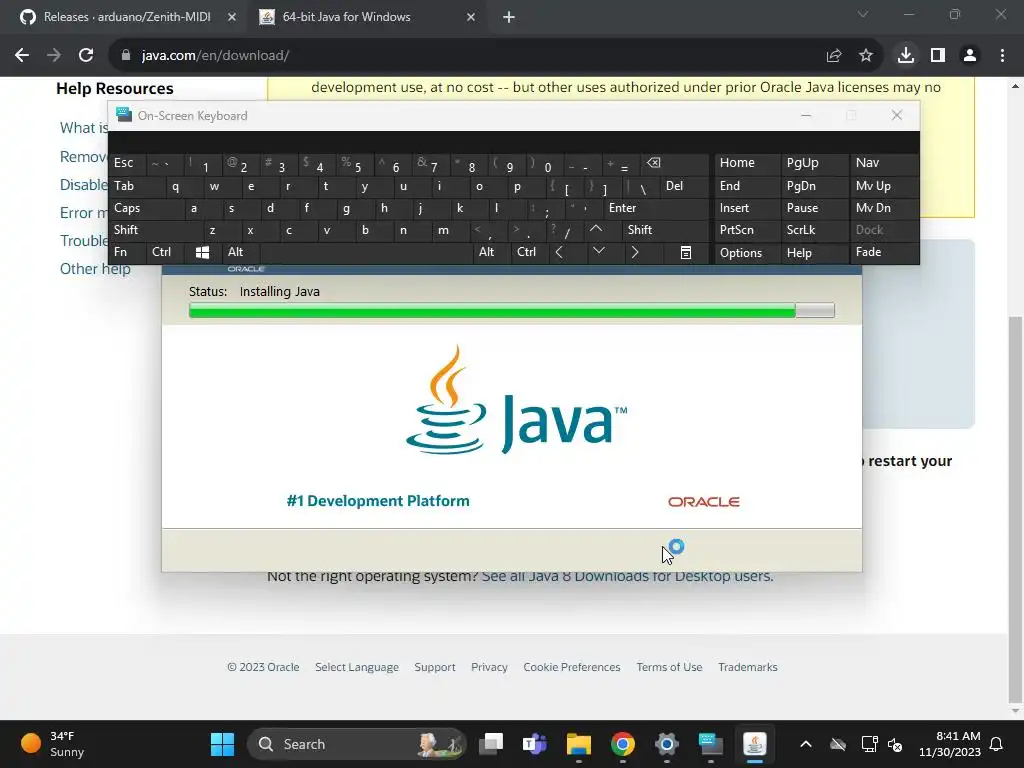Tap the space bar on On-Screen Keyboard

[x=368, y=252]
